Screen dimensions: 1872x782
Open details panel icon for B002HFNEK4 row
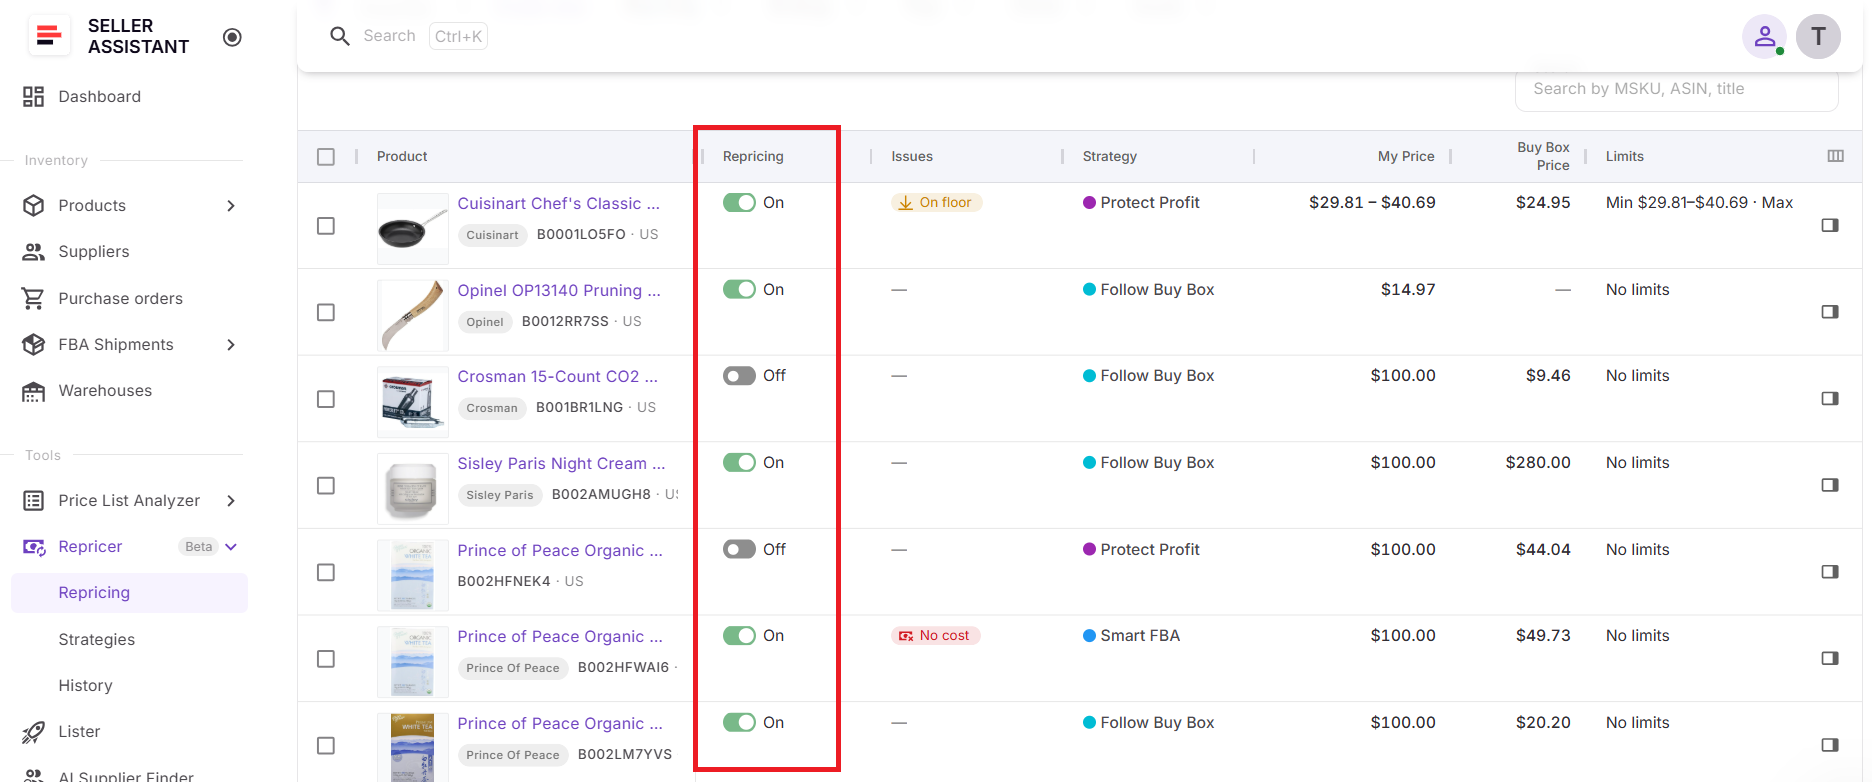1830,572
